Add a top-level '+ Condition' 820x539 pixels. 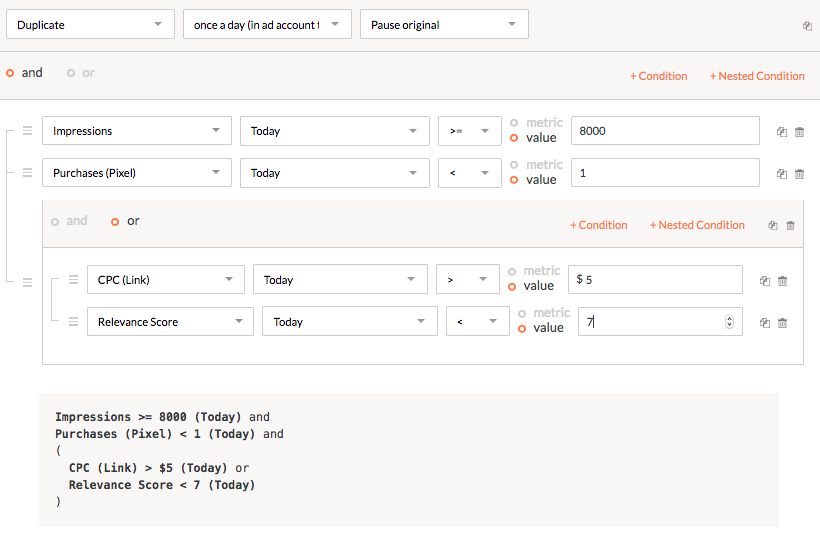(x=658, y=76)
